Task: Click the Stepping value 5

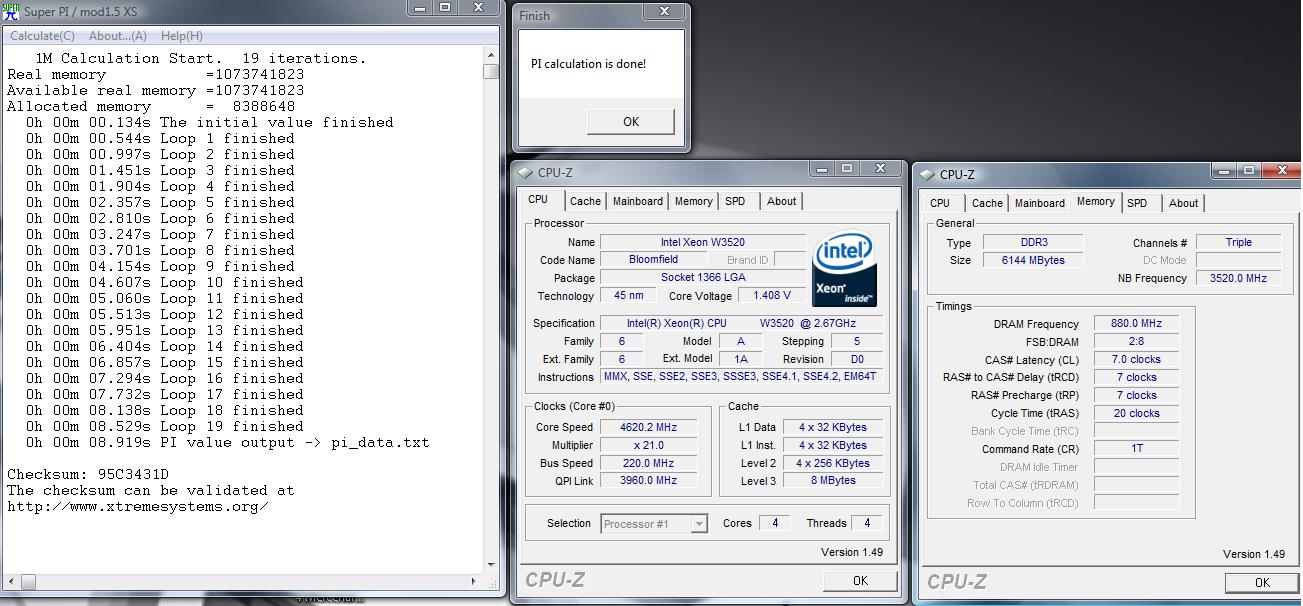Action: (x=856, y=341)
